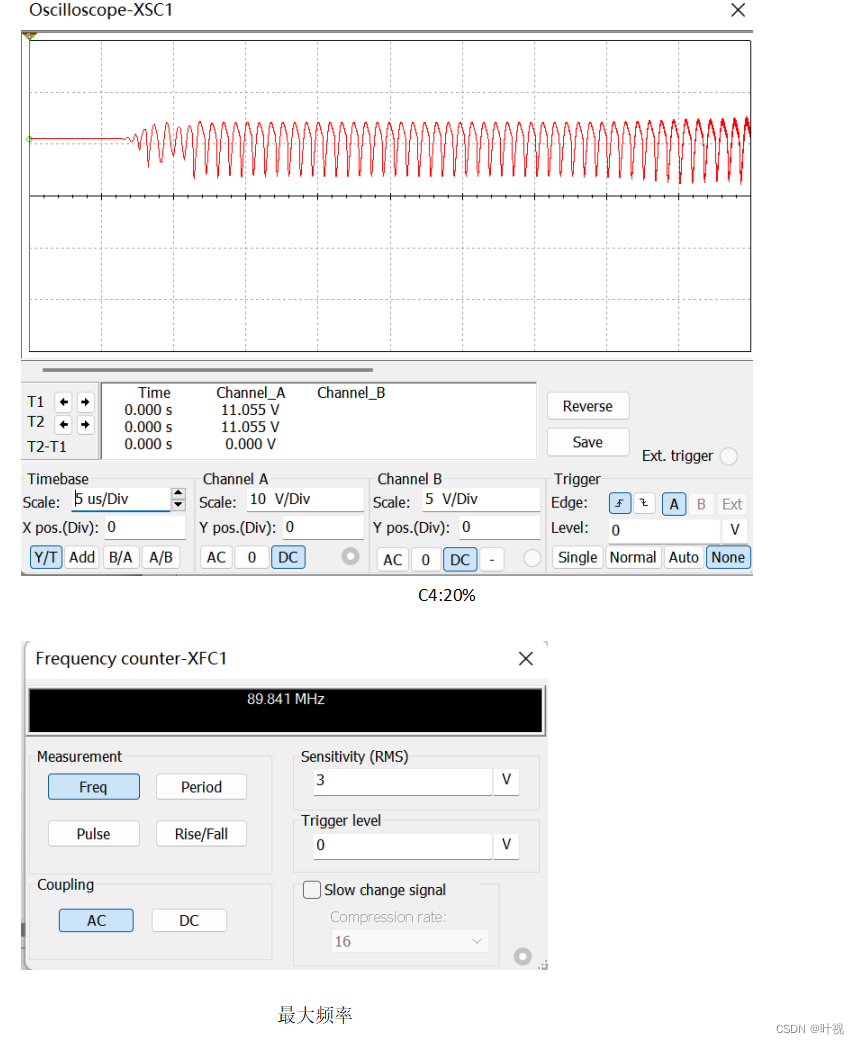Select falling edge trigger icon
This screenshot has height=1044, width=859.
(645, 503)
